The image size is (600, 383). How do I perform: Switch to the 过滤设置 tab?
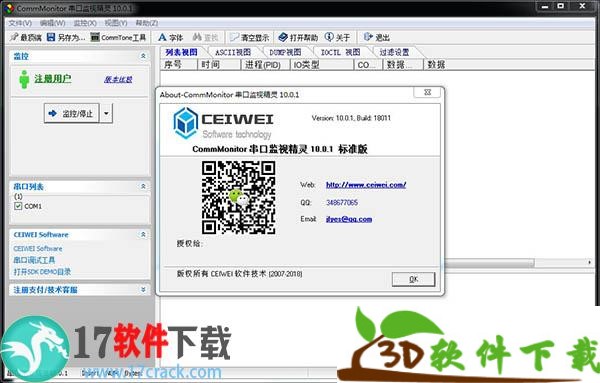click(x=394, y=52)
